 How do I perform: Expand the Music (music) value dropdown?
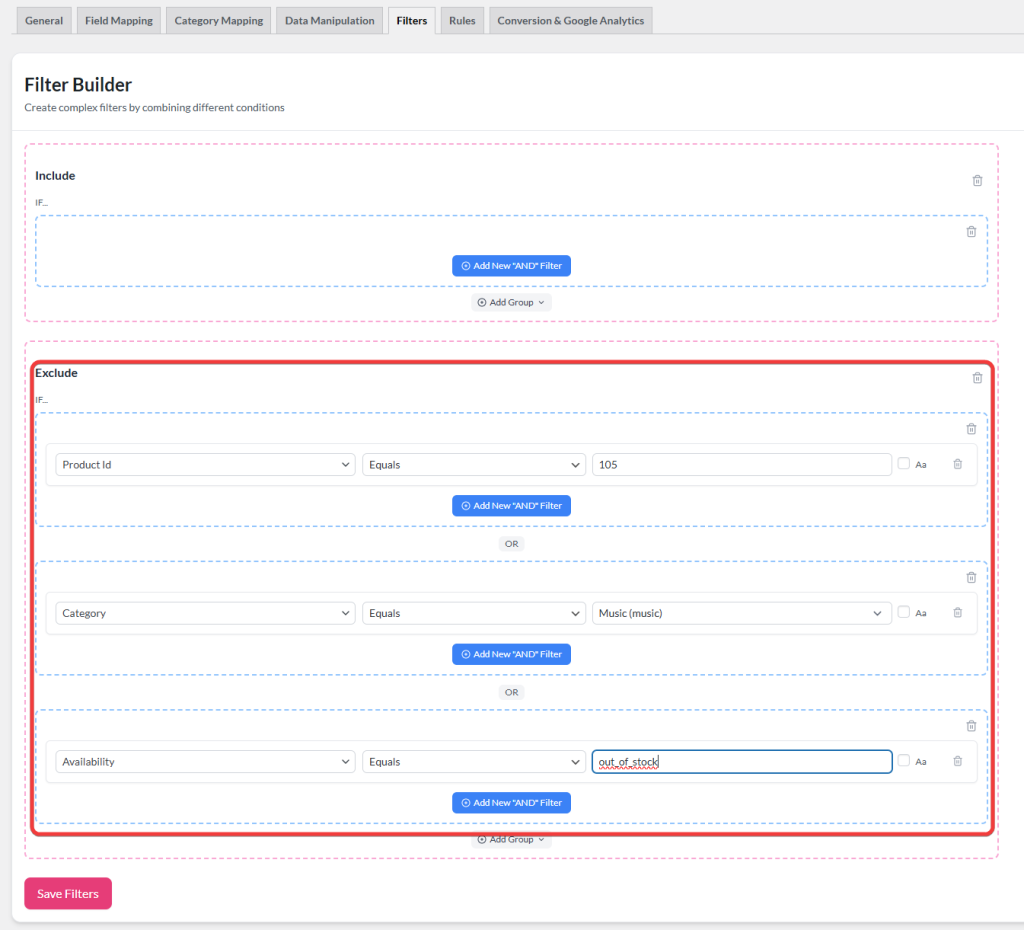(x=740, y=613)
